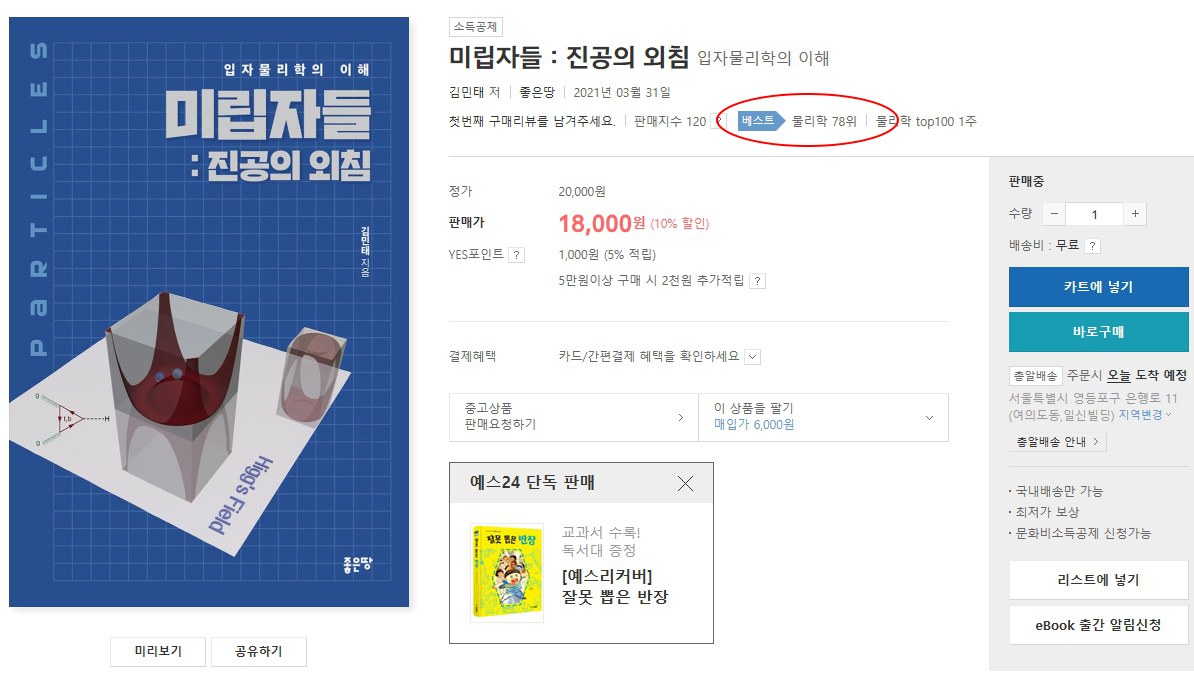The height and width of the screenshot is (675, 1194).
Task: Click the 바로구매 button
Action: [1098, 331]
